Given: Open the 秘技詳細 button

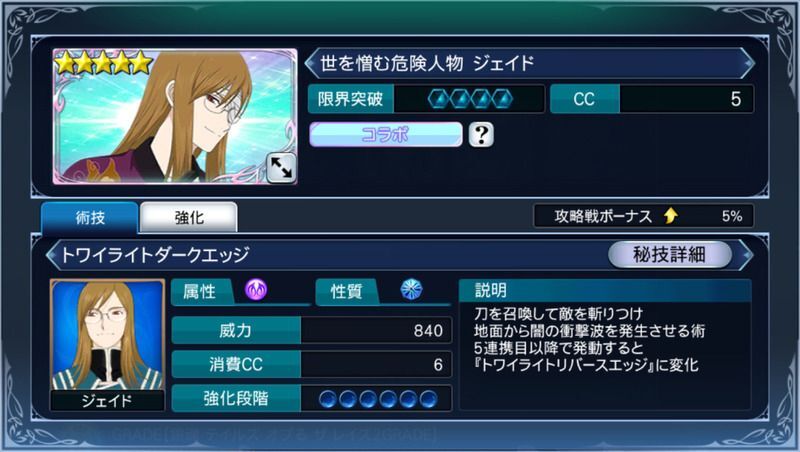Looking at the screenshot, I should tap(669, 254).
